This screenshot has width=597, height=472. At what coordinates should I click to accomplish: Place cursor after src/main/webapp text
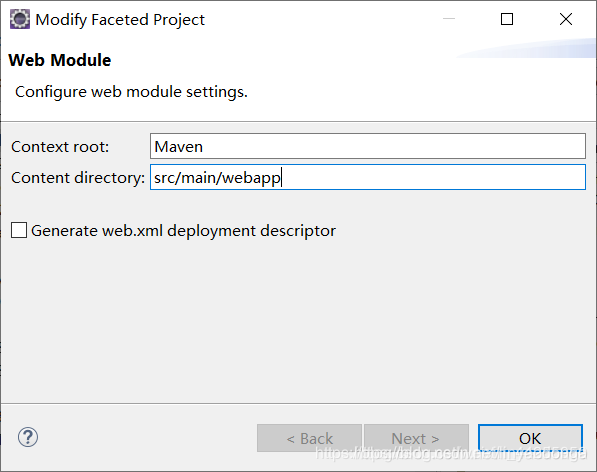[281, 177]
